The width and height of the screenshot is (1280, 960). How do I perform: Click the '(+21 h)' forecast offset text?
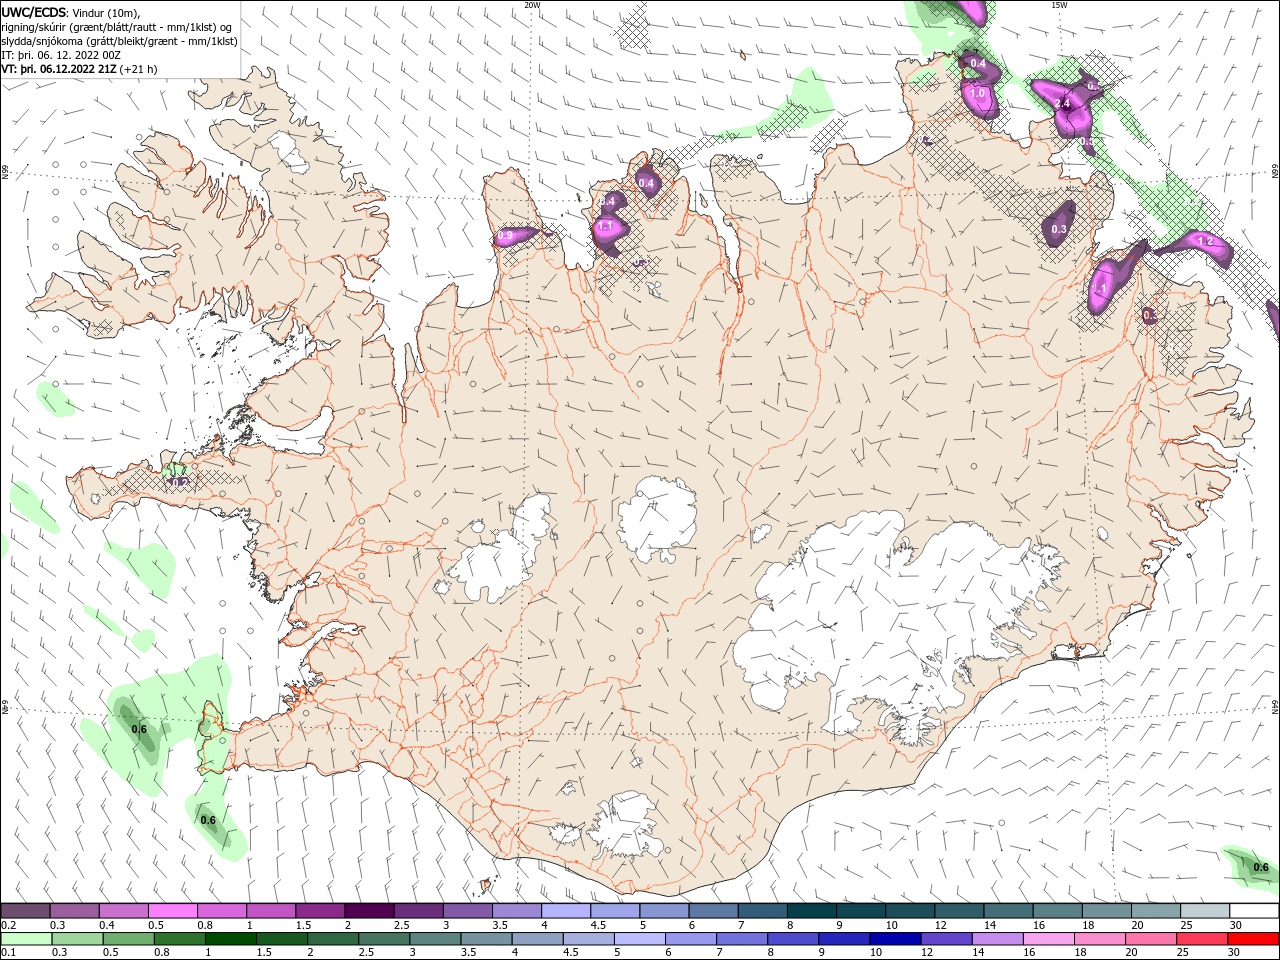coord(139,70)
